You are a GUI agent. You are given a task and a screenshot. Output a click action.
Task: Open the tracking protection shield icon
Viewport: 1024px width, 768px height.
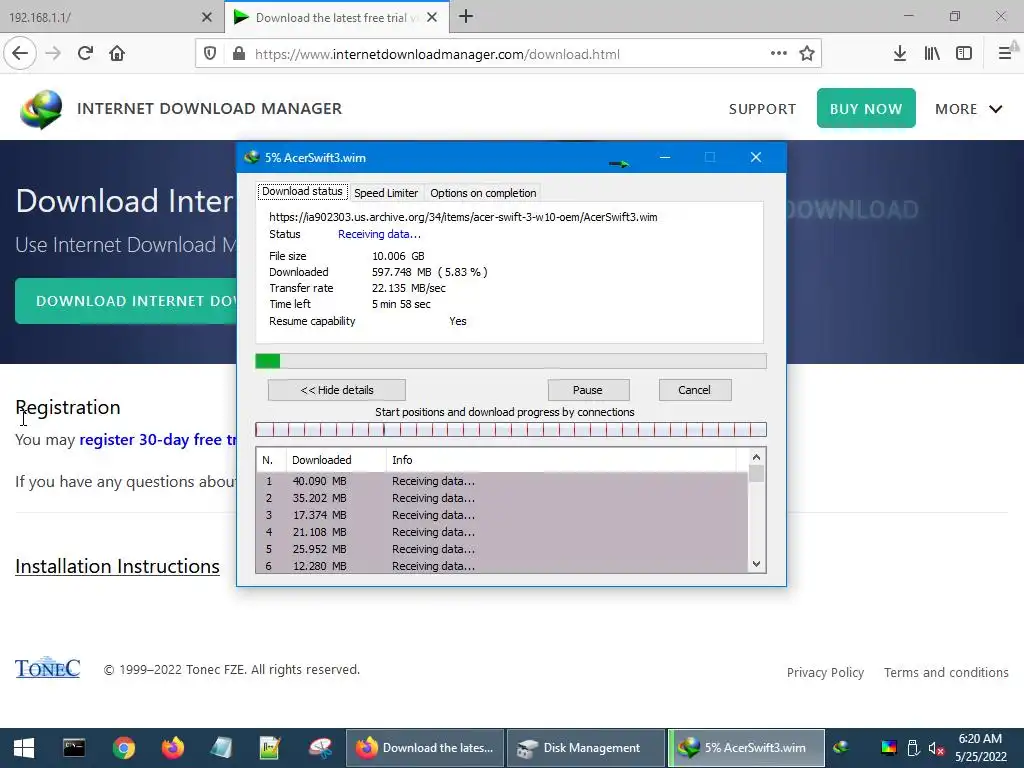(x=210, y=54)
